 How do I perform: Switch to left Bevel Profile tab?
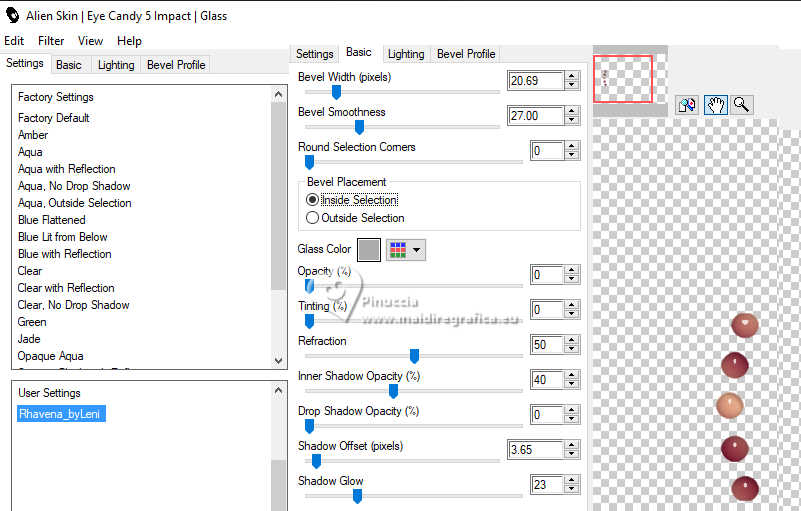click(176, 65)
